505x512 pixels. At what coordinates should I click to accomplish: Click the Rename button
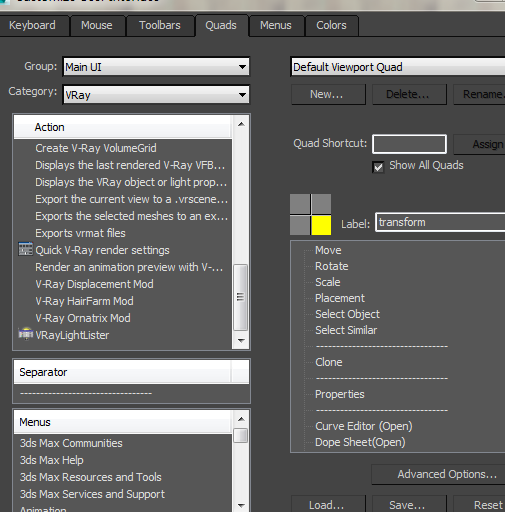tap(480, 94)
